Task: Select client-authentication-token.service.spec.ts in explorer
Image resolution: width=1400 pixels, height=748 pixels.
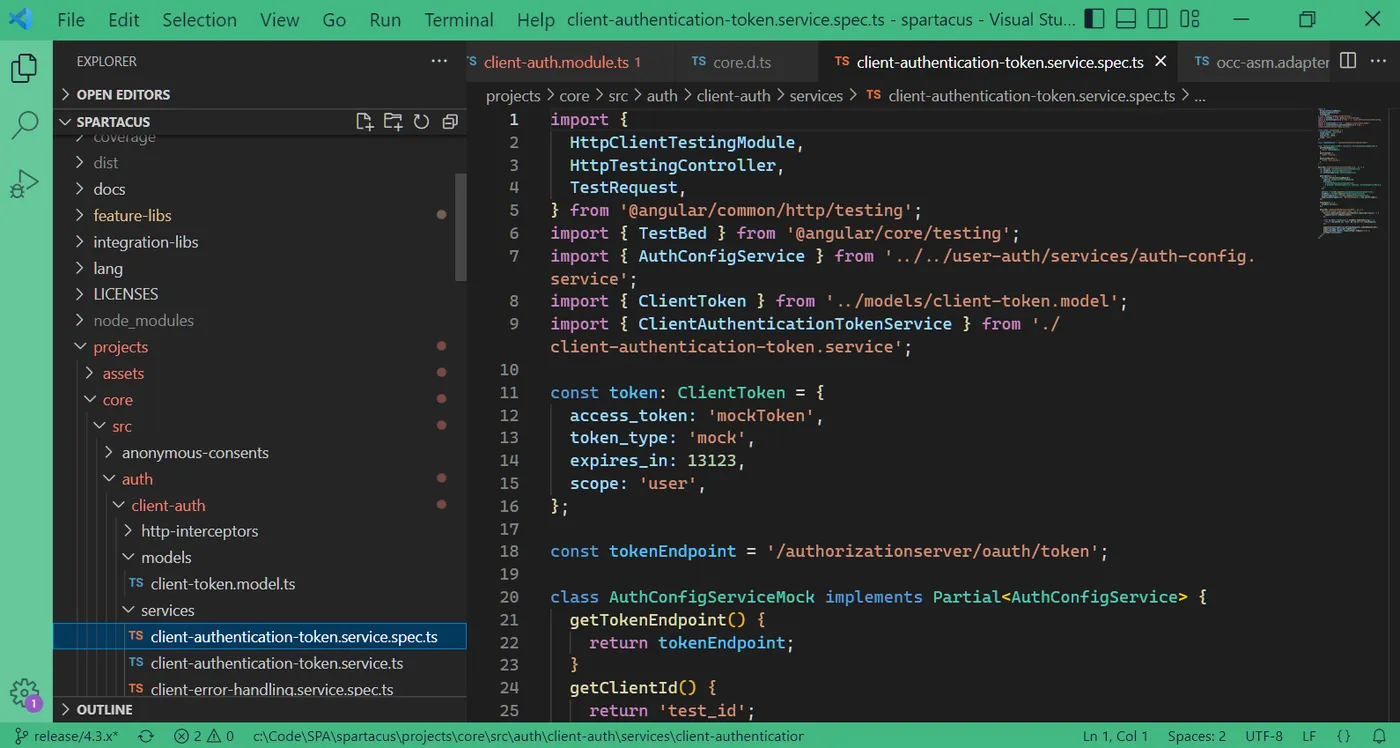Action: point(260,636)
